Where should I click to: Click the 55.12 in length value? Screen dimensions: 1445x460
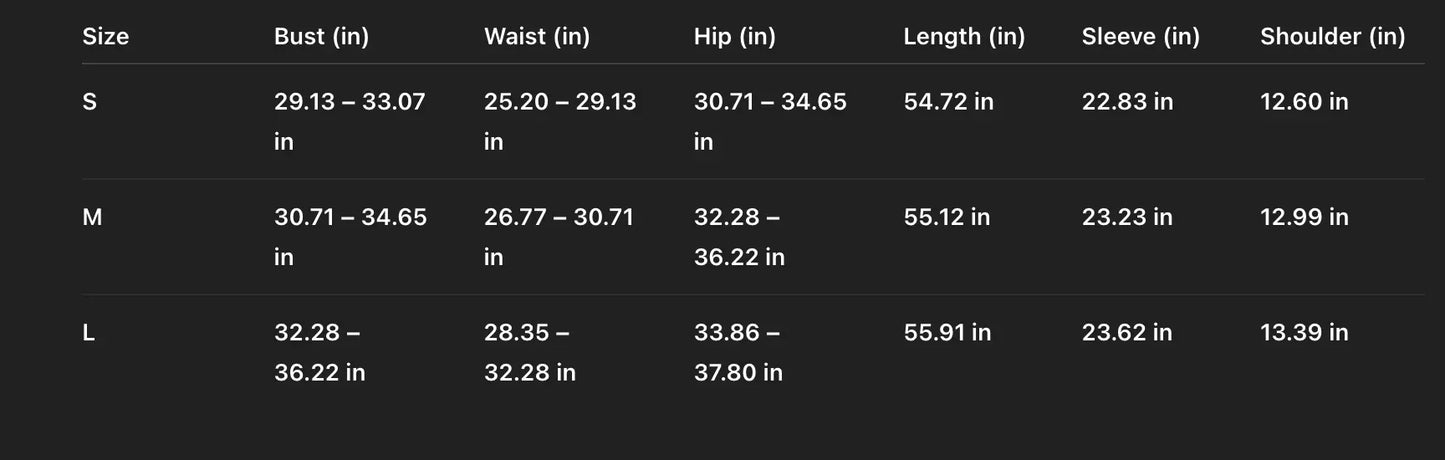point(946,217)
